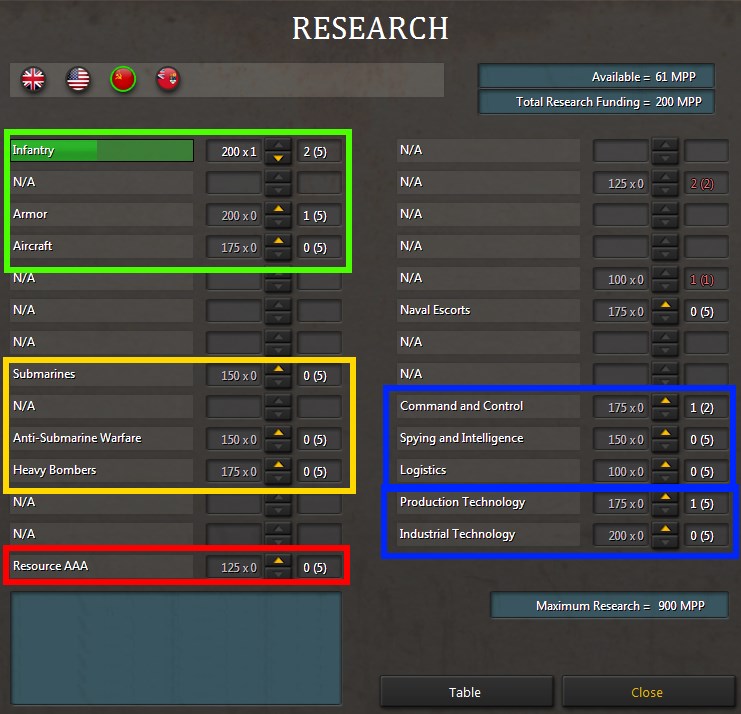Click the Industrial Technology cost 200 x 0

tap(621, 535)
